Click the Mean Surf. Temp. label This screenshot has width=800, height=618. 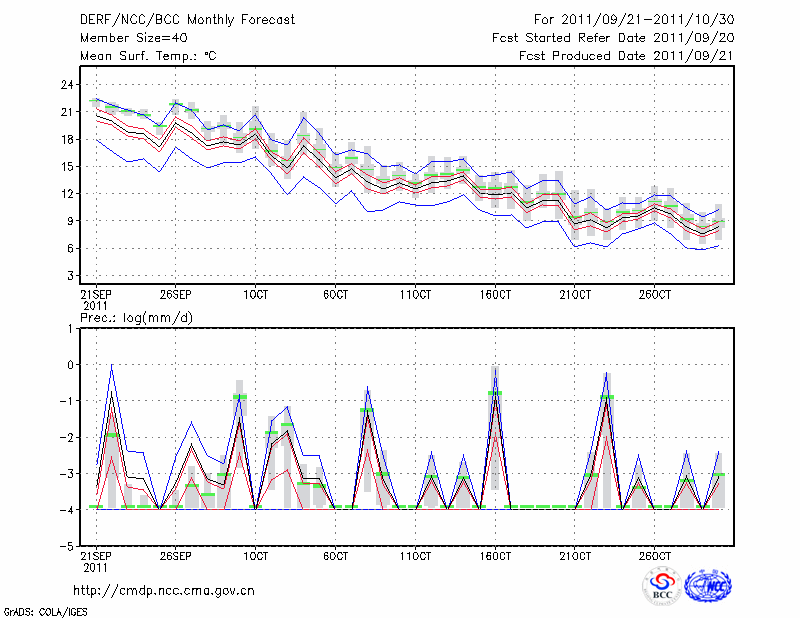[x=147, y=56]
